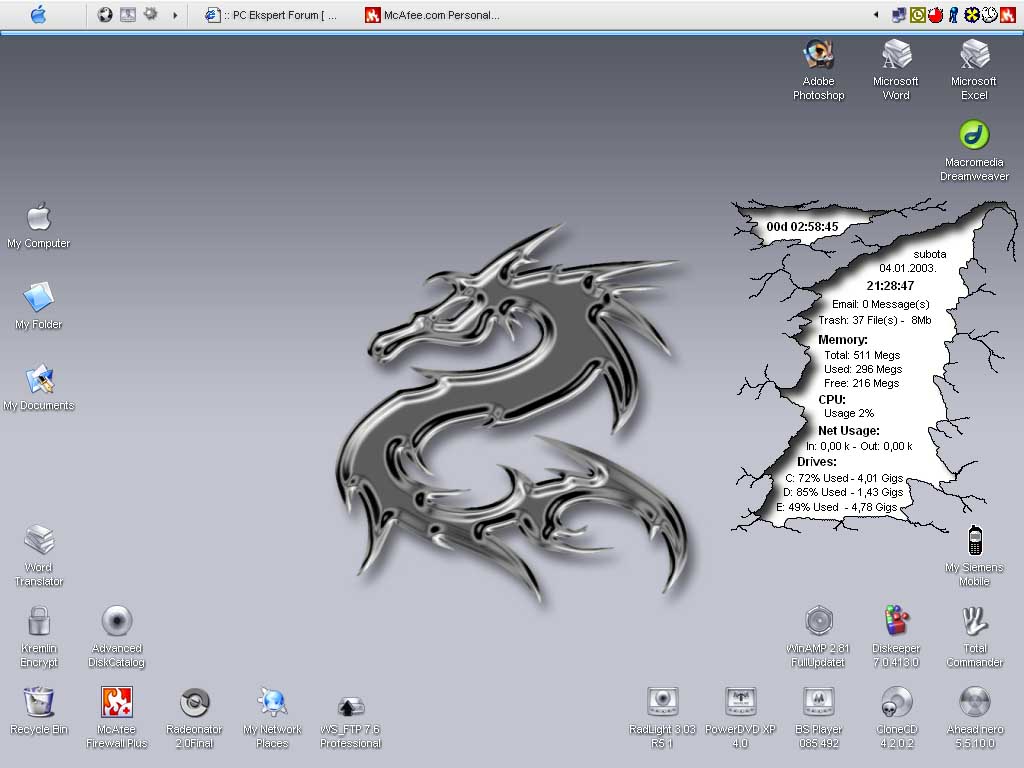Open the My Siemens Mobile icon
Image resolution: width=1024 pixels, height=768 pixels.
pyautogui.click(x=974, y=541)
